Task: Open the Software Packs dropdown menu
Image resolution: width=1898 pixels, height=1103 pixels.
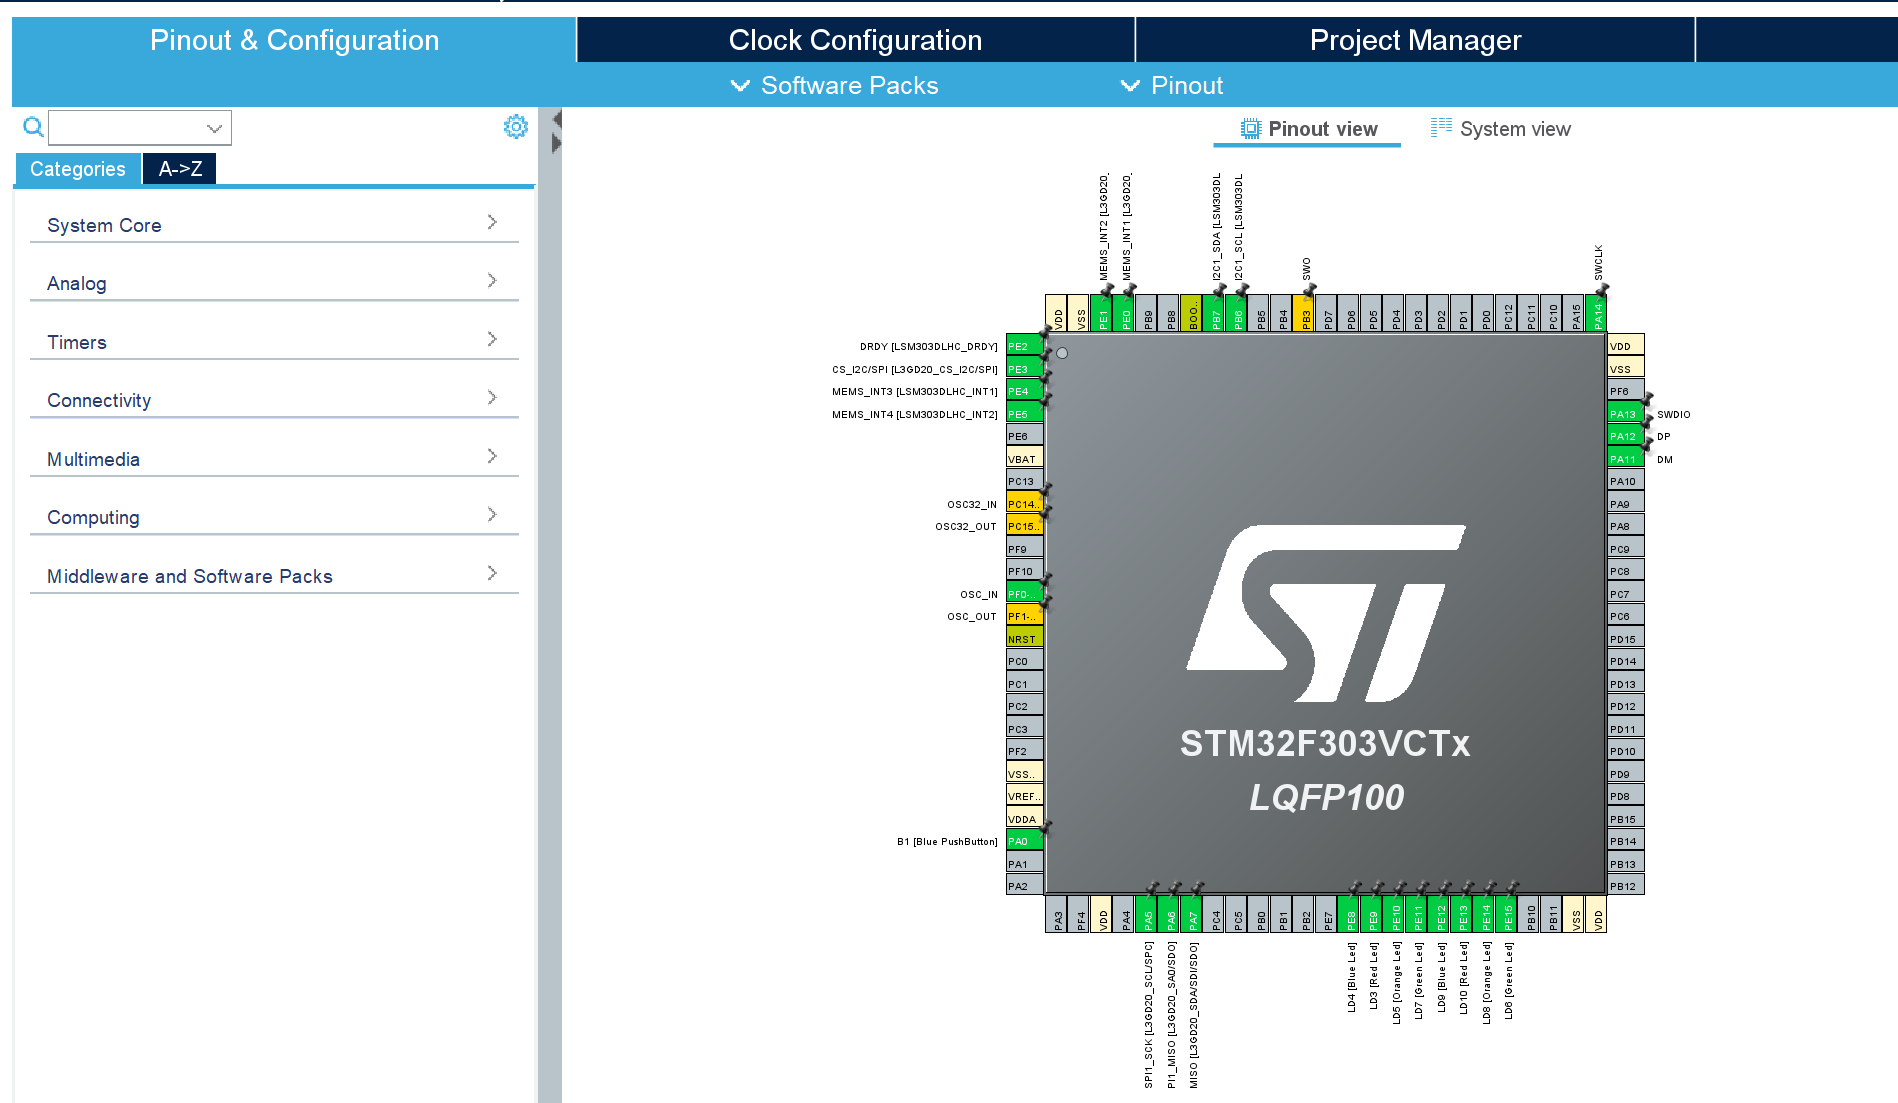Action: tap(835, 86)
